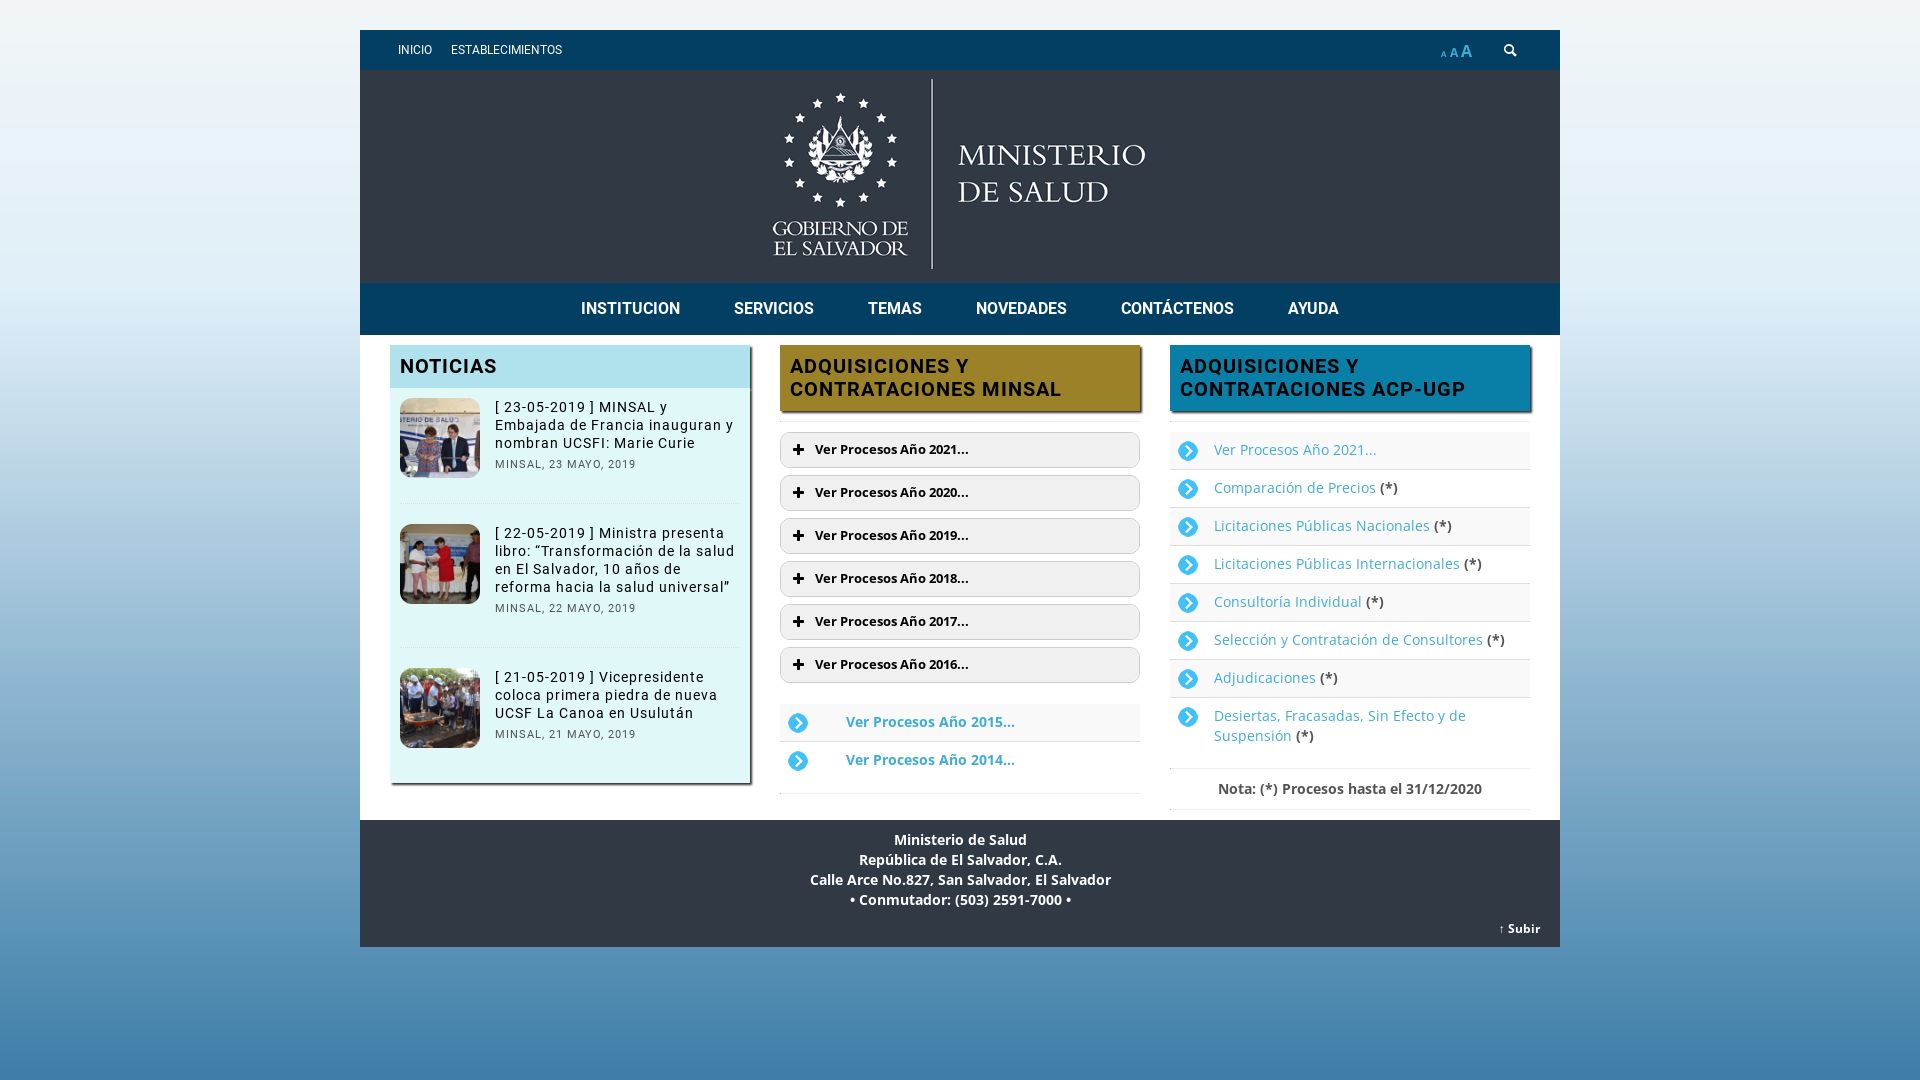Image resolution: width=1920 pixels, height=1080 pixels.
Task: Expand Ver Procesos Año 2016 section
Action: (x=960, y=665)
